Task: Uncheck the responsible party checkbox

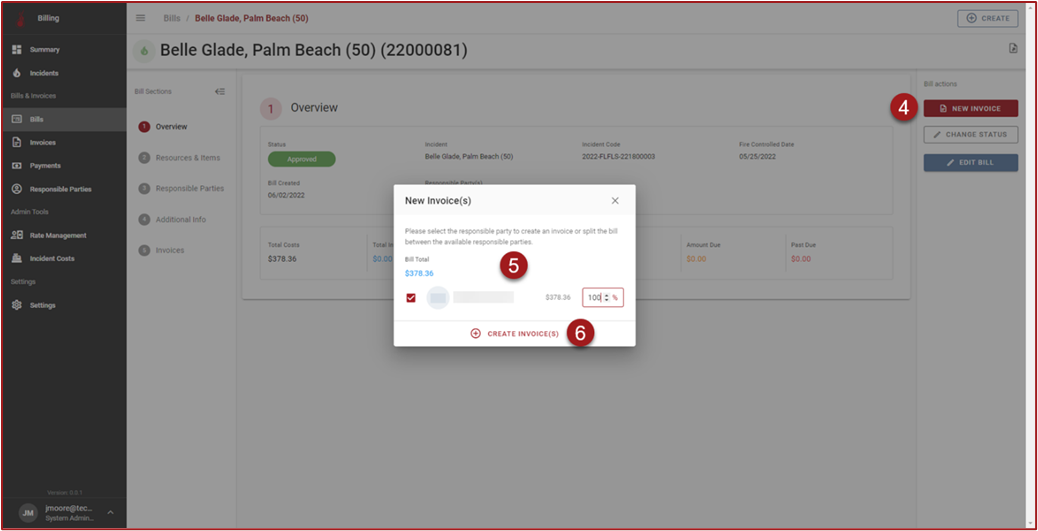Action: pyautogui.click(x=411, y=298)
